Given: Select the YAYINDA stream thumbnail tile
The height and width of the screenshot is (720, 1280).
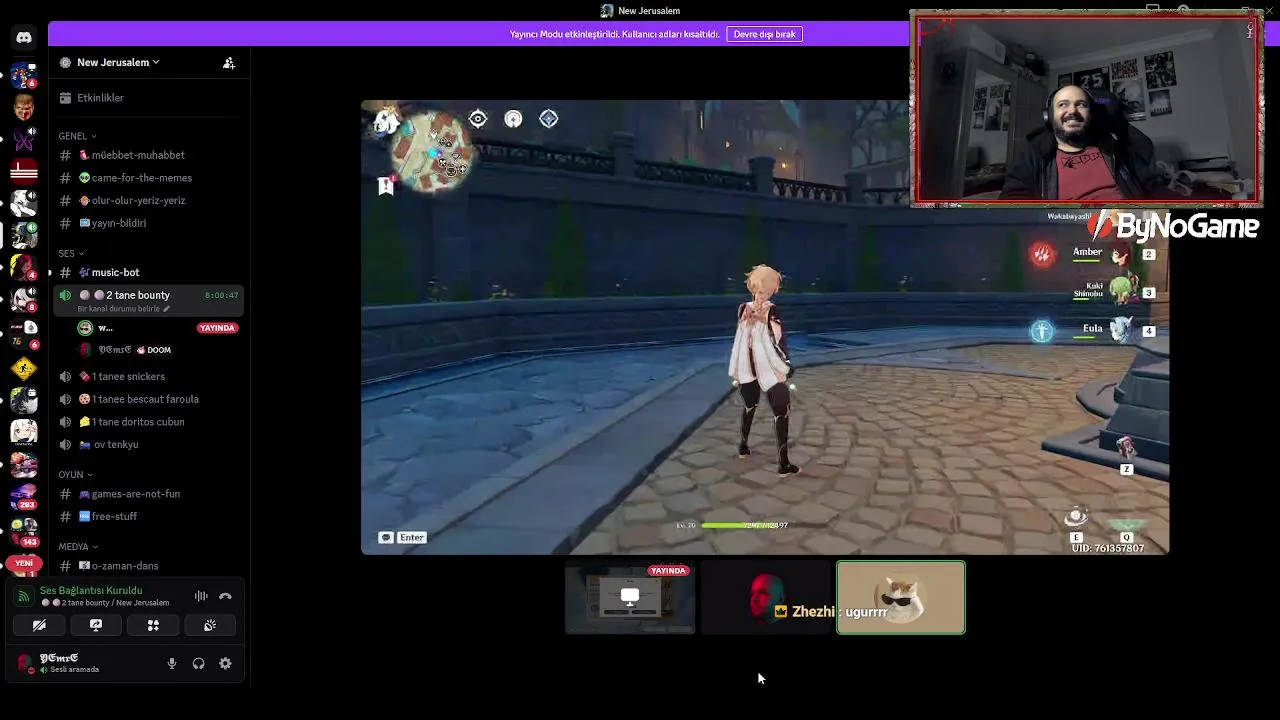Looking at the screenshot, I should [x=630, y=598].
